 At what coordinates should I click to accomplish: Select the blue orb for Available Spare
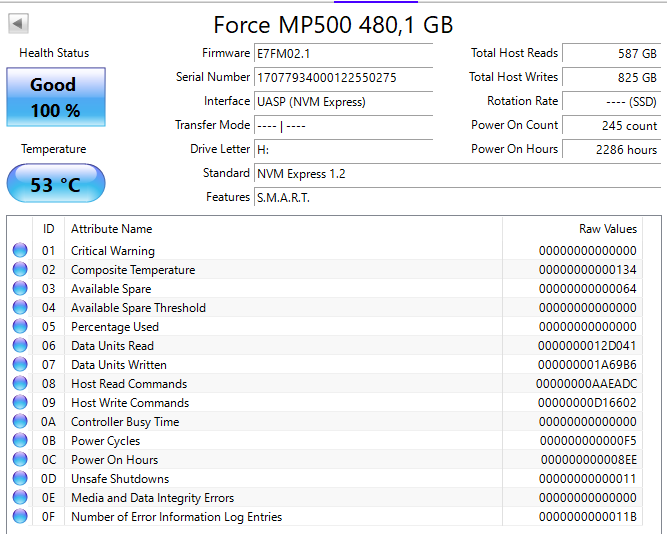20,289
